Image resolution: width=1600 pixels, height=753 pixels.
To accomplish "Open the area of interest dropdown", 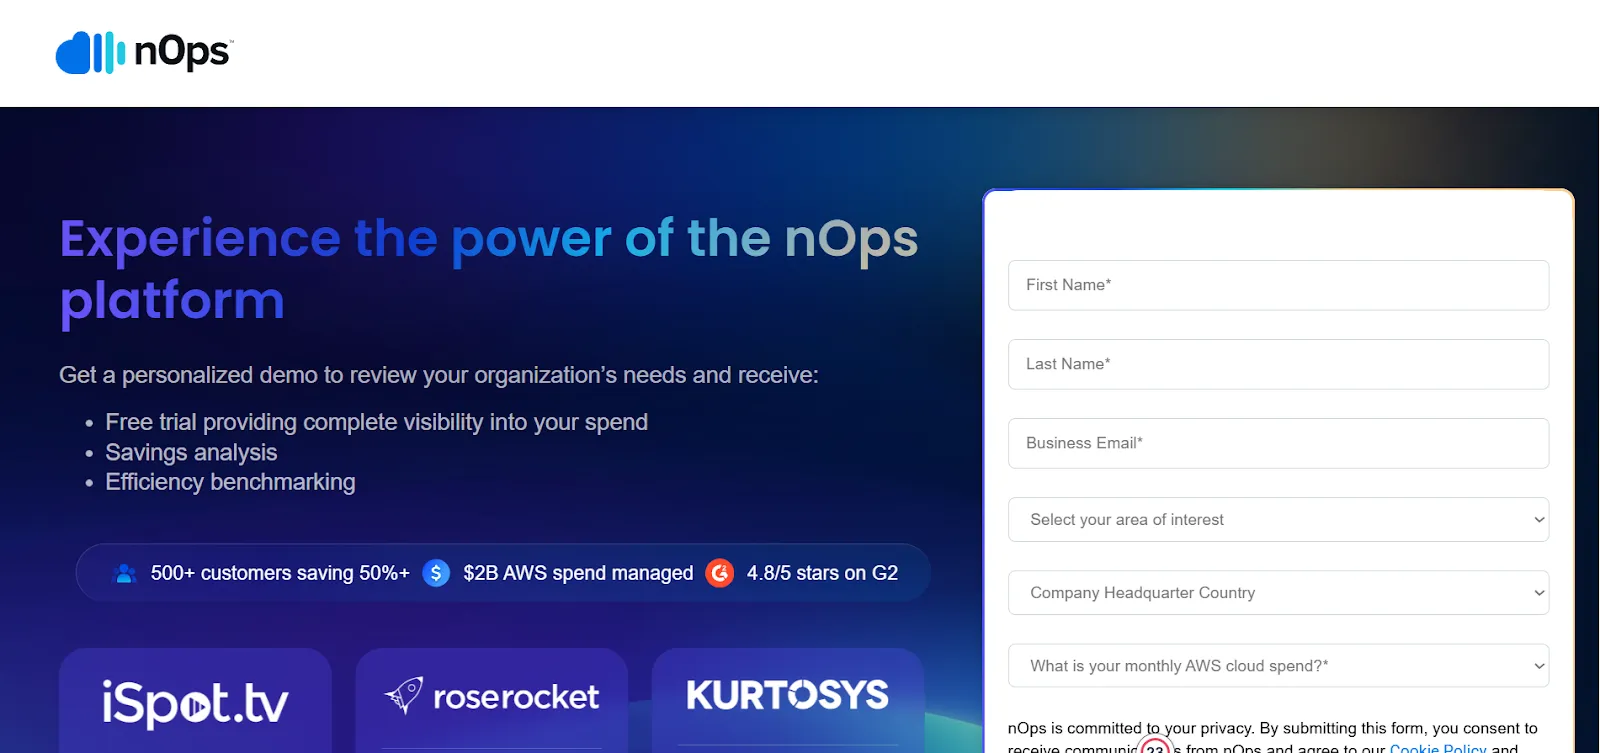I will click(1278, 520).
